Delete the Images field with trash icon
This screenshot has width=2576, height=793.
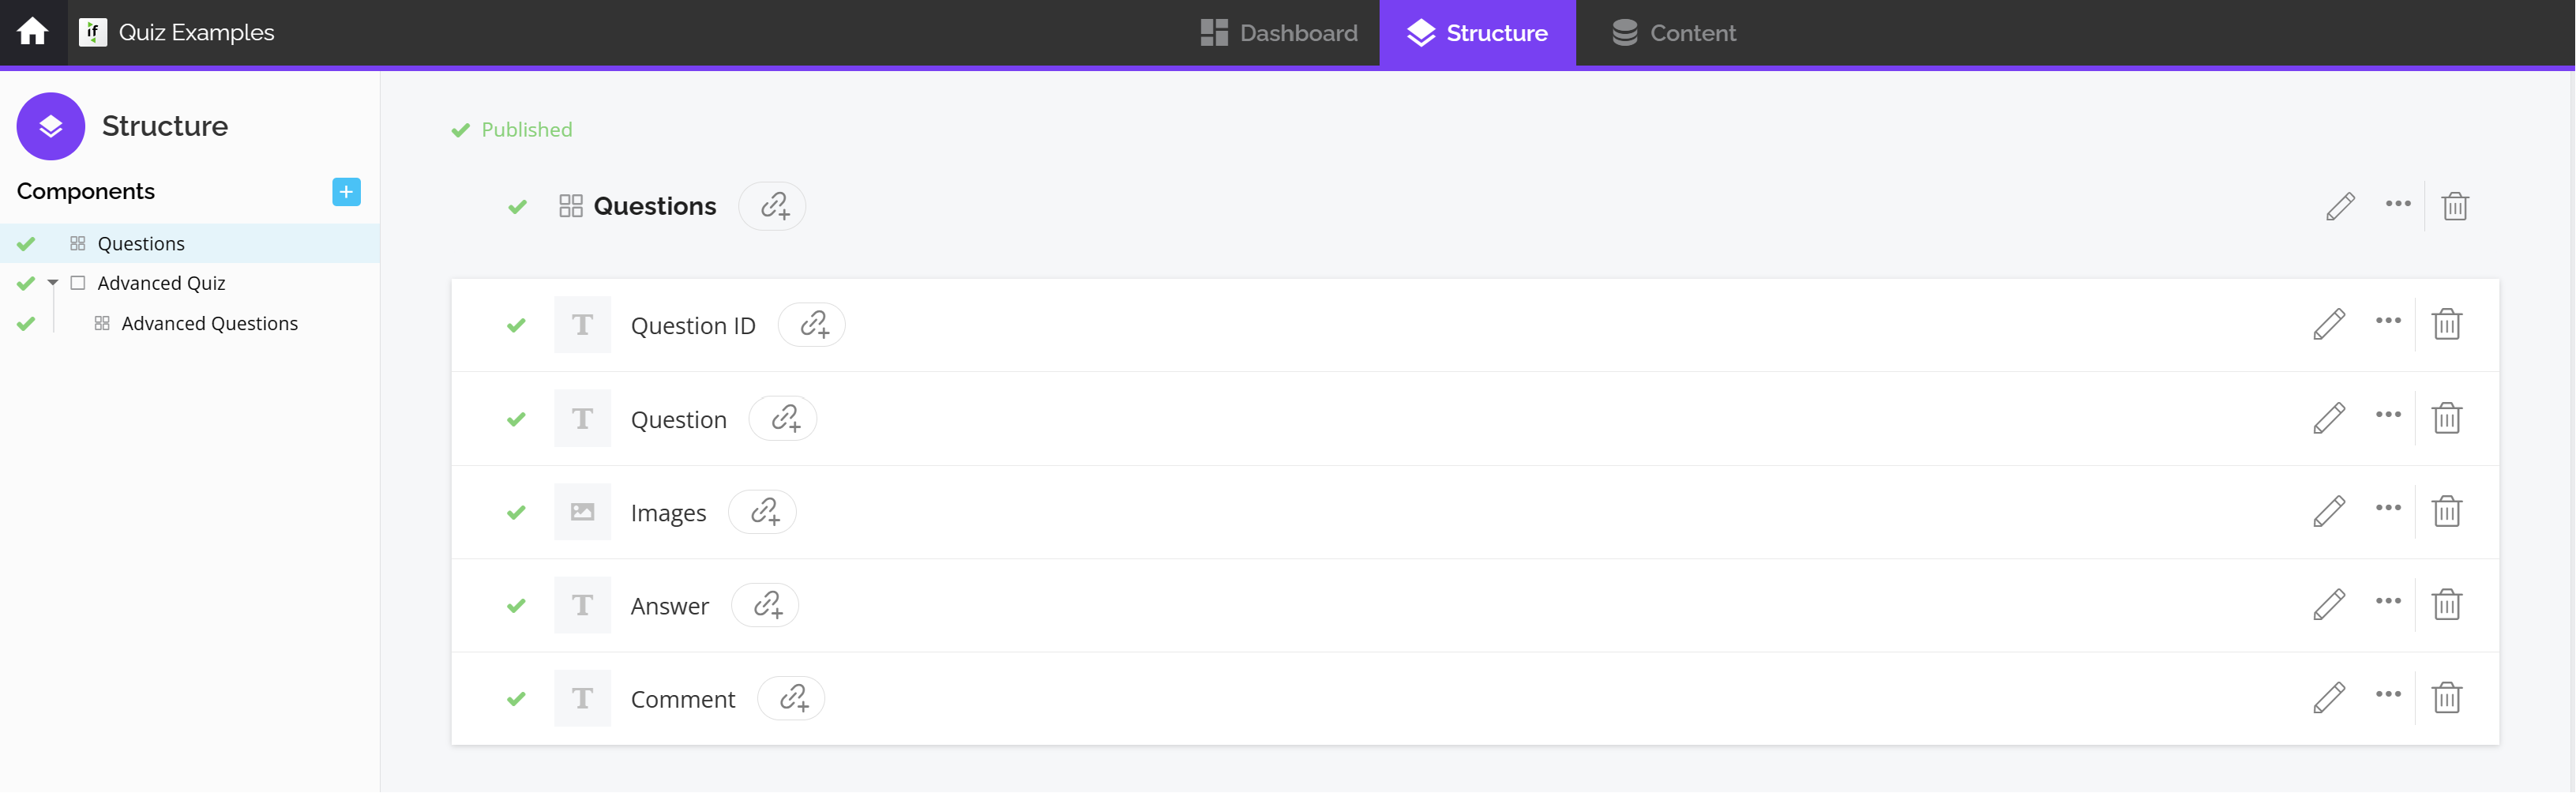click(2446, 511)
